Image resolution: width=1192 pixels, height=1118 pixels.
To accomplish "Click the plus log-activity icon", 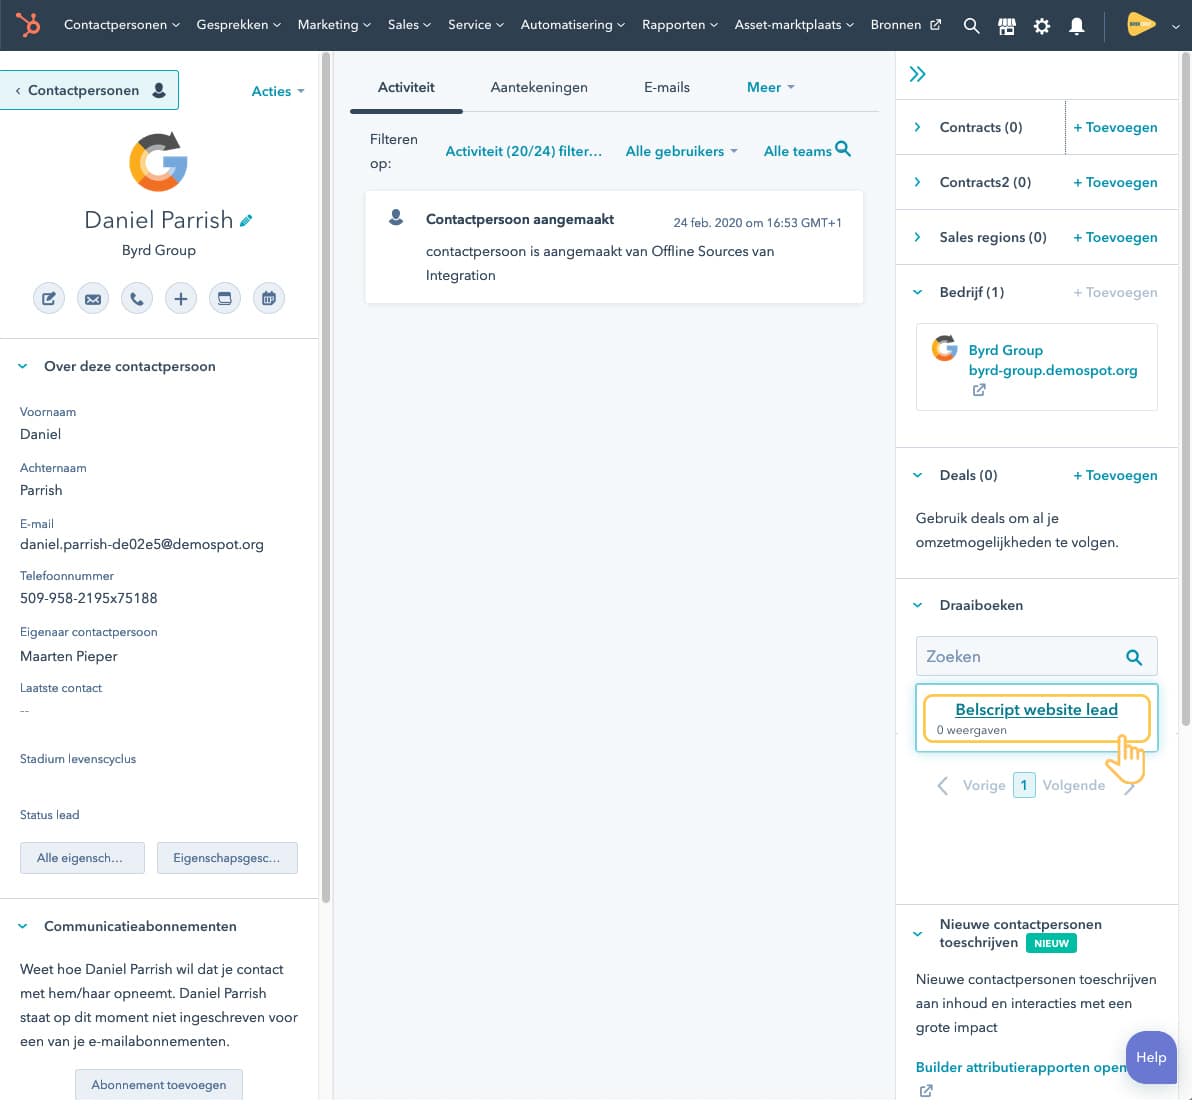I will click(181, 299).
